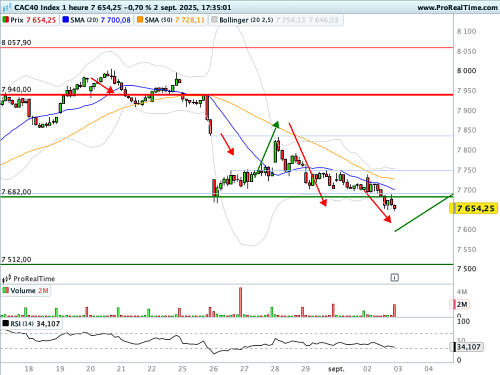
Task: Click date 18 on the time axis
Action: pyautogui.click(x=29, y=369)
